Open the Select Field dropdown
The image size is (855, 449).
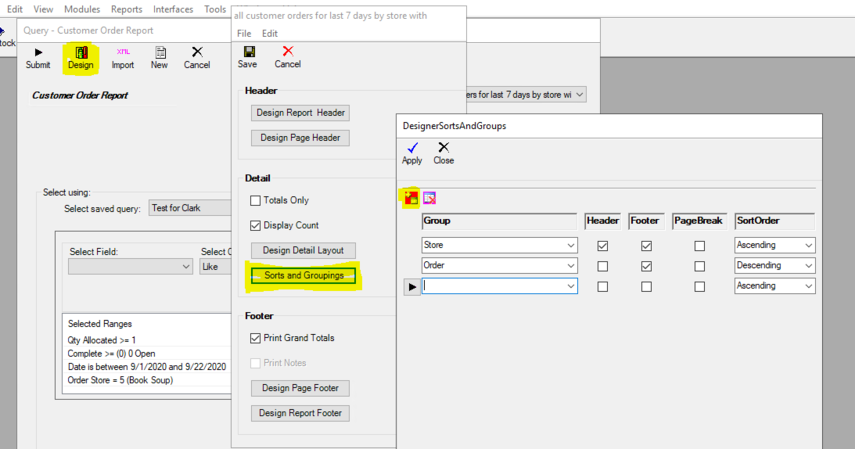click(130, 266)
